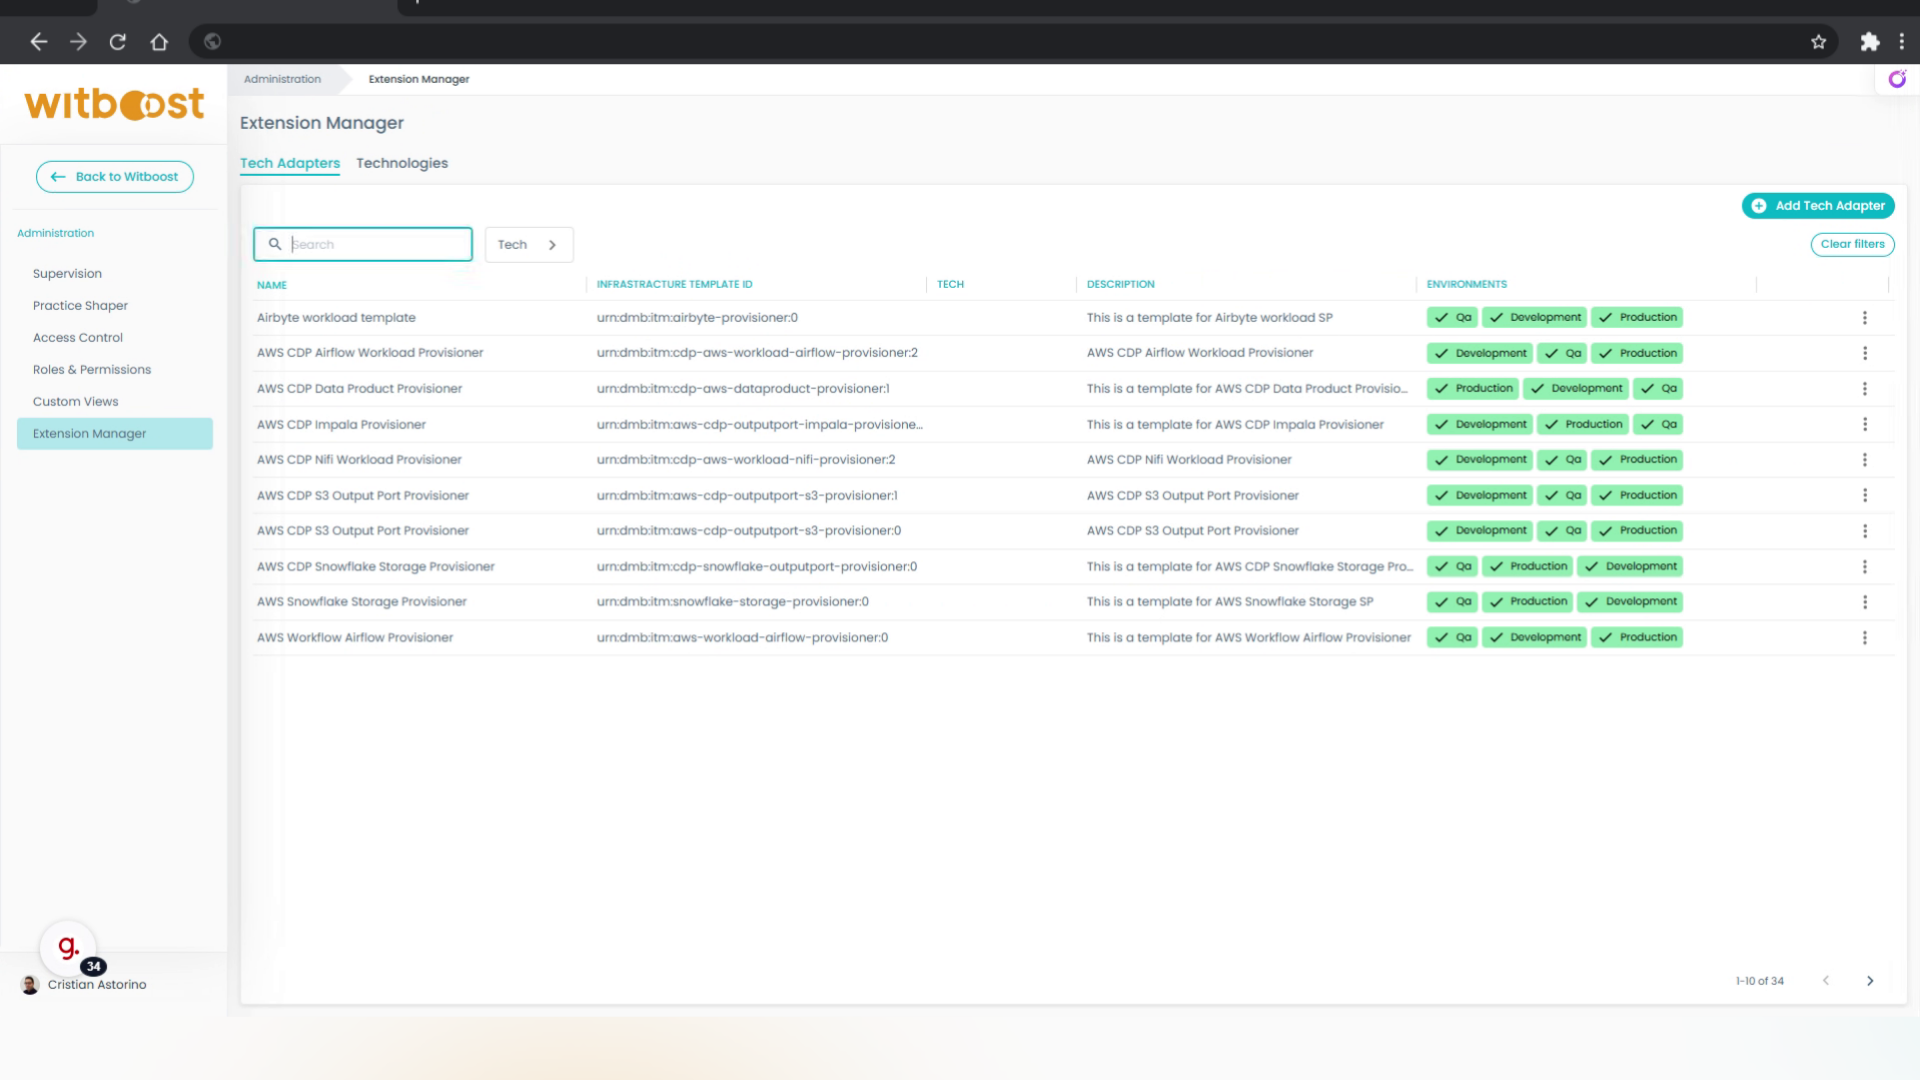Screen dimensions: 1920x1080
Task: Go to previous page of results
Action: click(1826, 981)
